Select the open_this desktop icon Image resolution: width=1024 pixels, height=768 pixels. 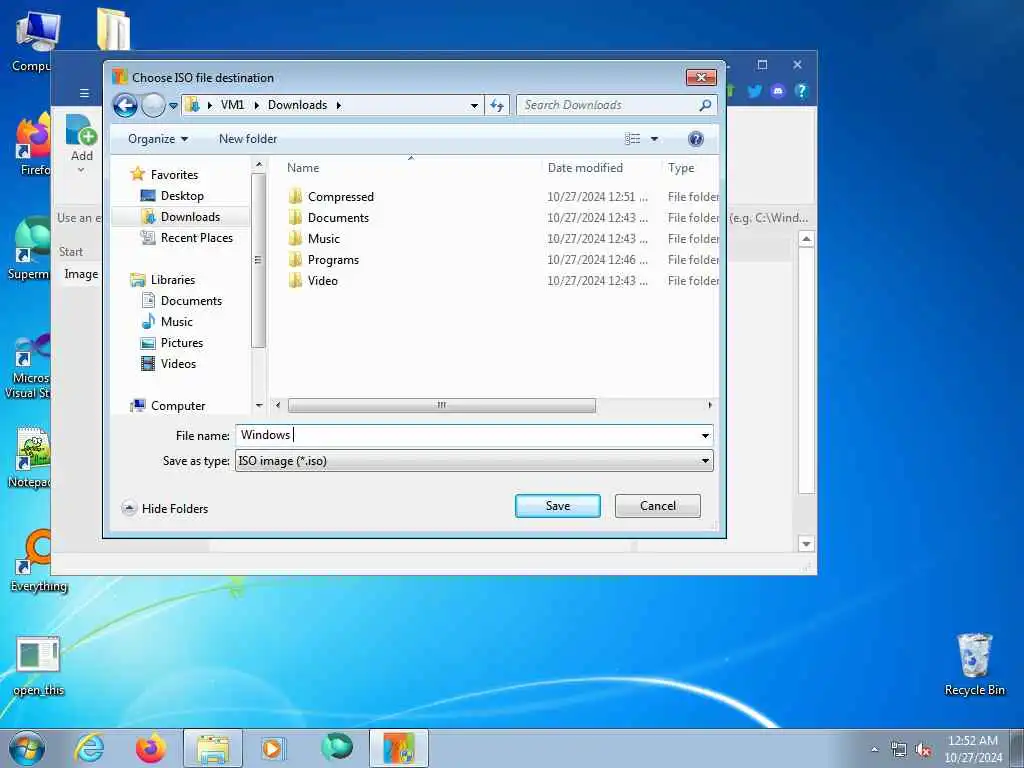pyautogui.click(x=38, y=665)
